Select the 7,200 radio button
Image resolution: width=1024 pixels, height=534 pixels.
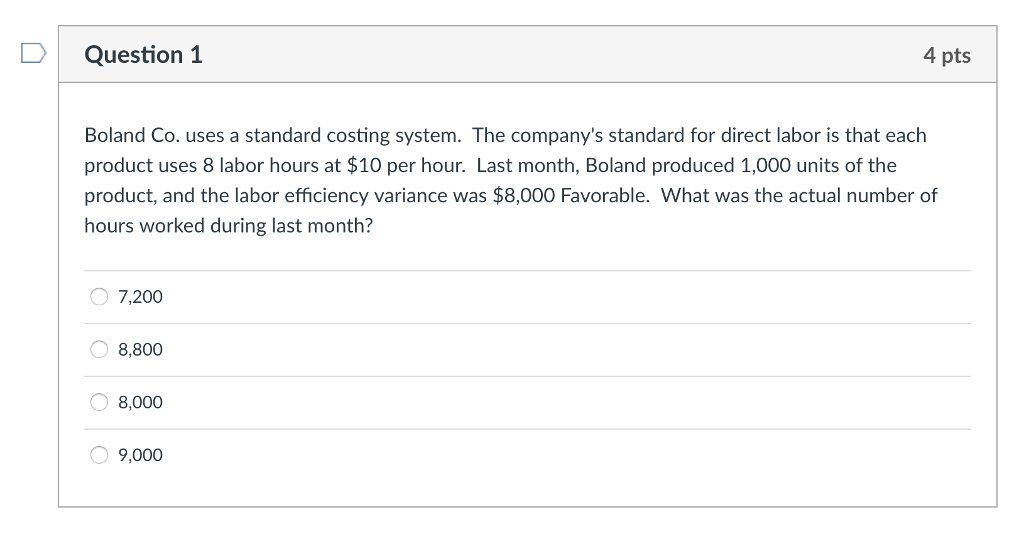pos(100,297)
